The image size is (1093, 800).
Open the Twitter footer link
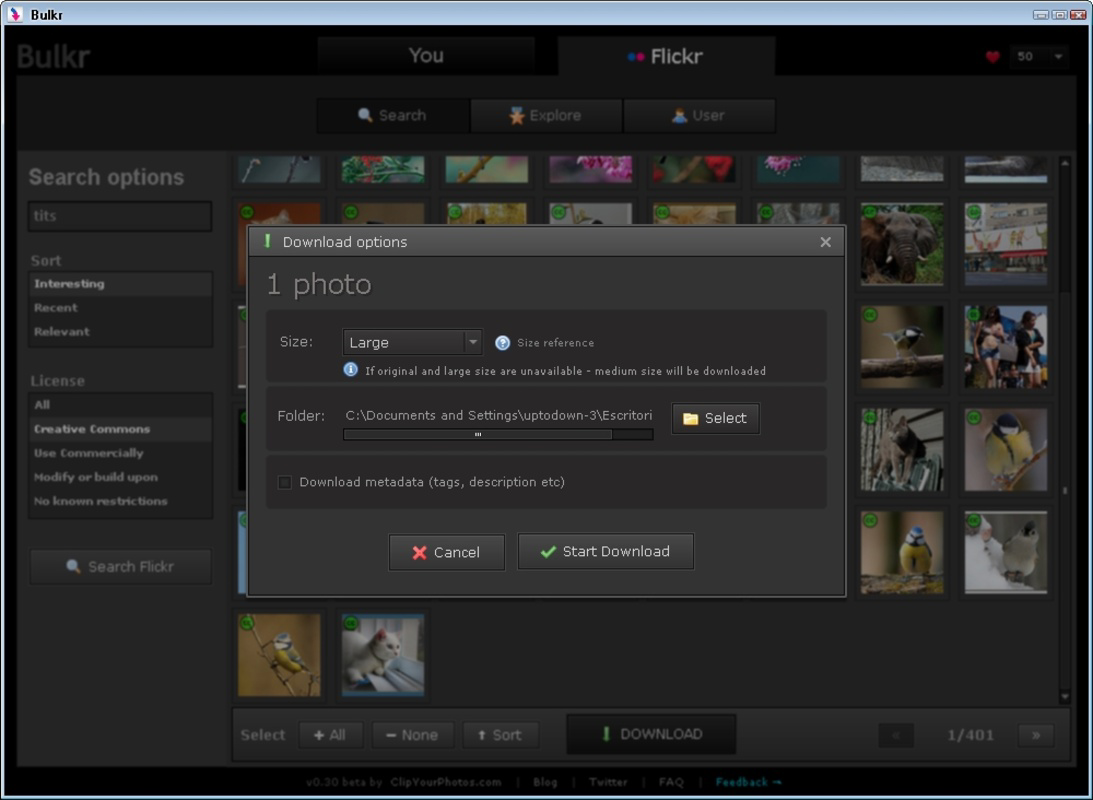point(608,782)
